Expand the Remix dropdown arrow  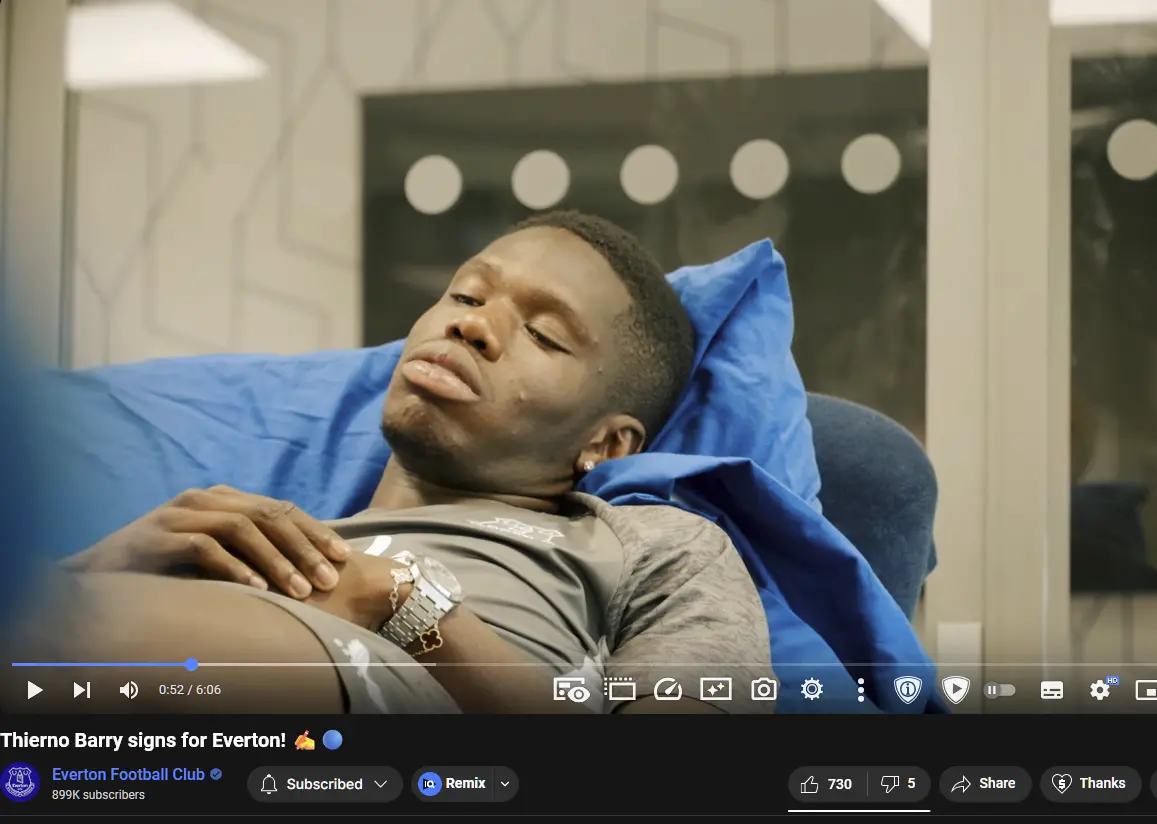505,784
